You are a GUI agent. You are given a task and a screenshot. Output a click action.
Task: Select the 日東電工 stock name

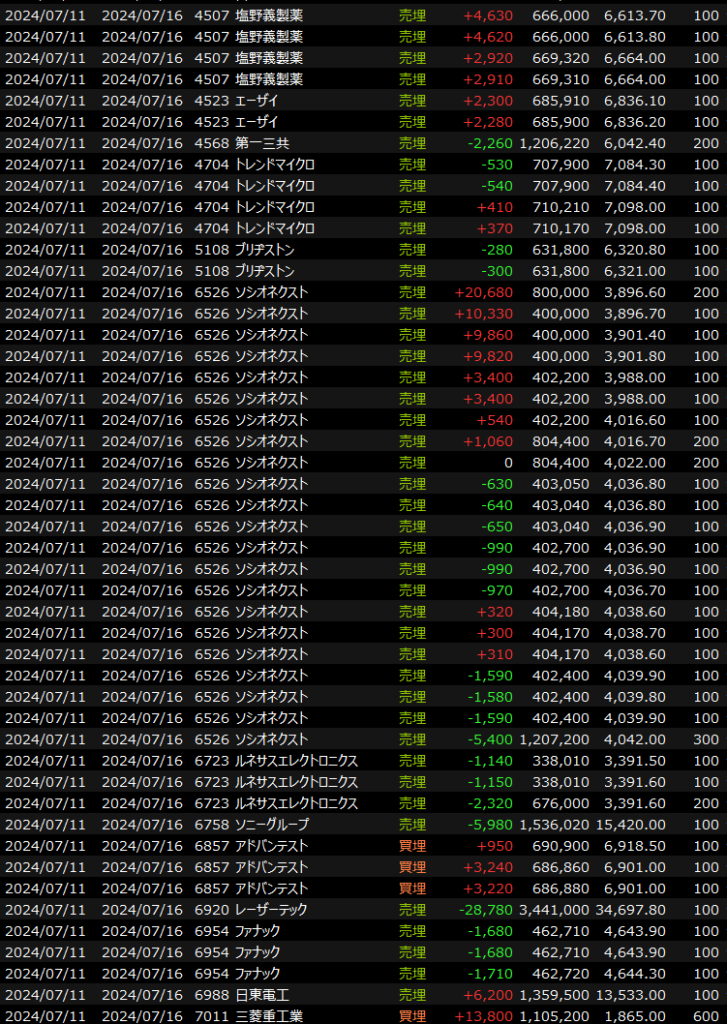point(262,994)
